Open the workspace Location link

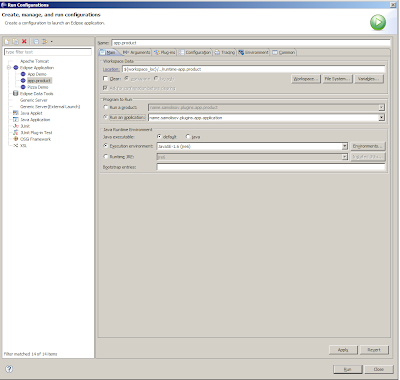click(x=111, y=69)
